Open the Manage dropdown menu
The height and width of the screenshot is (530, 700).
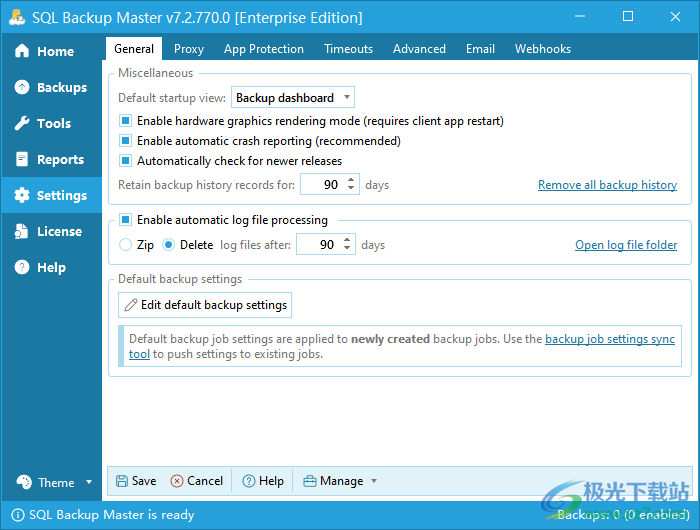(340, 481)
